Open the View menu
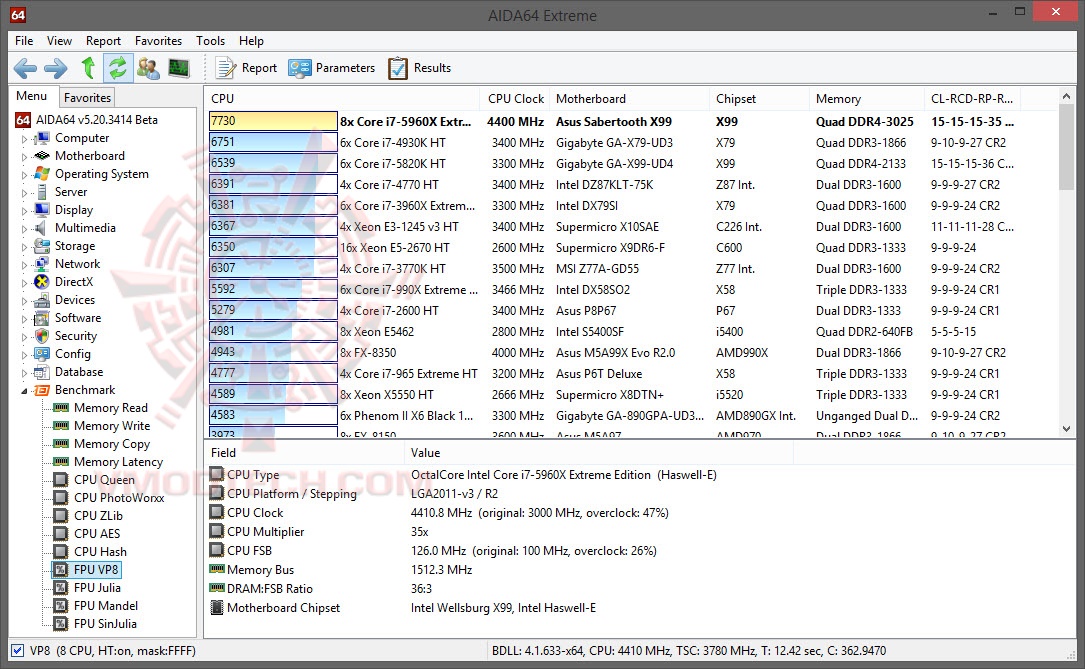 59,41
